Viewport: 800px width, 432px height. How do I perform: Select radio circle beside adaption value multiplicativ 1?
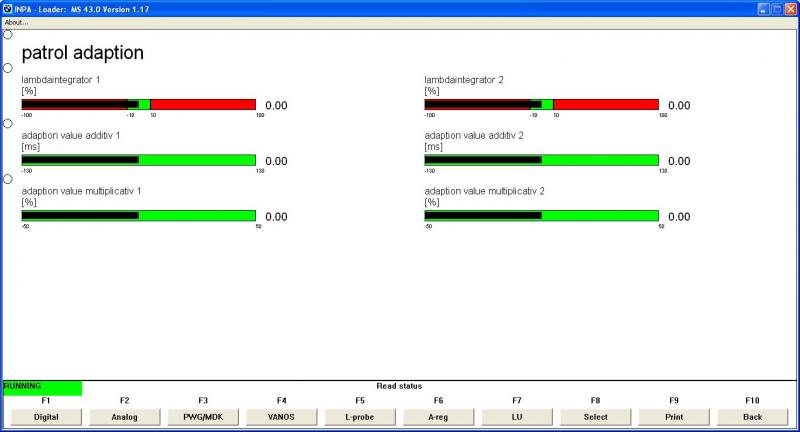click(x=8, y=179)
